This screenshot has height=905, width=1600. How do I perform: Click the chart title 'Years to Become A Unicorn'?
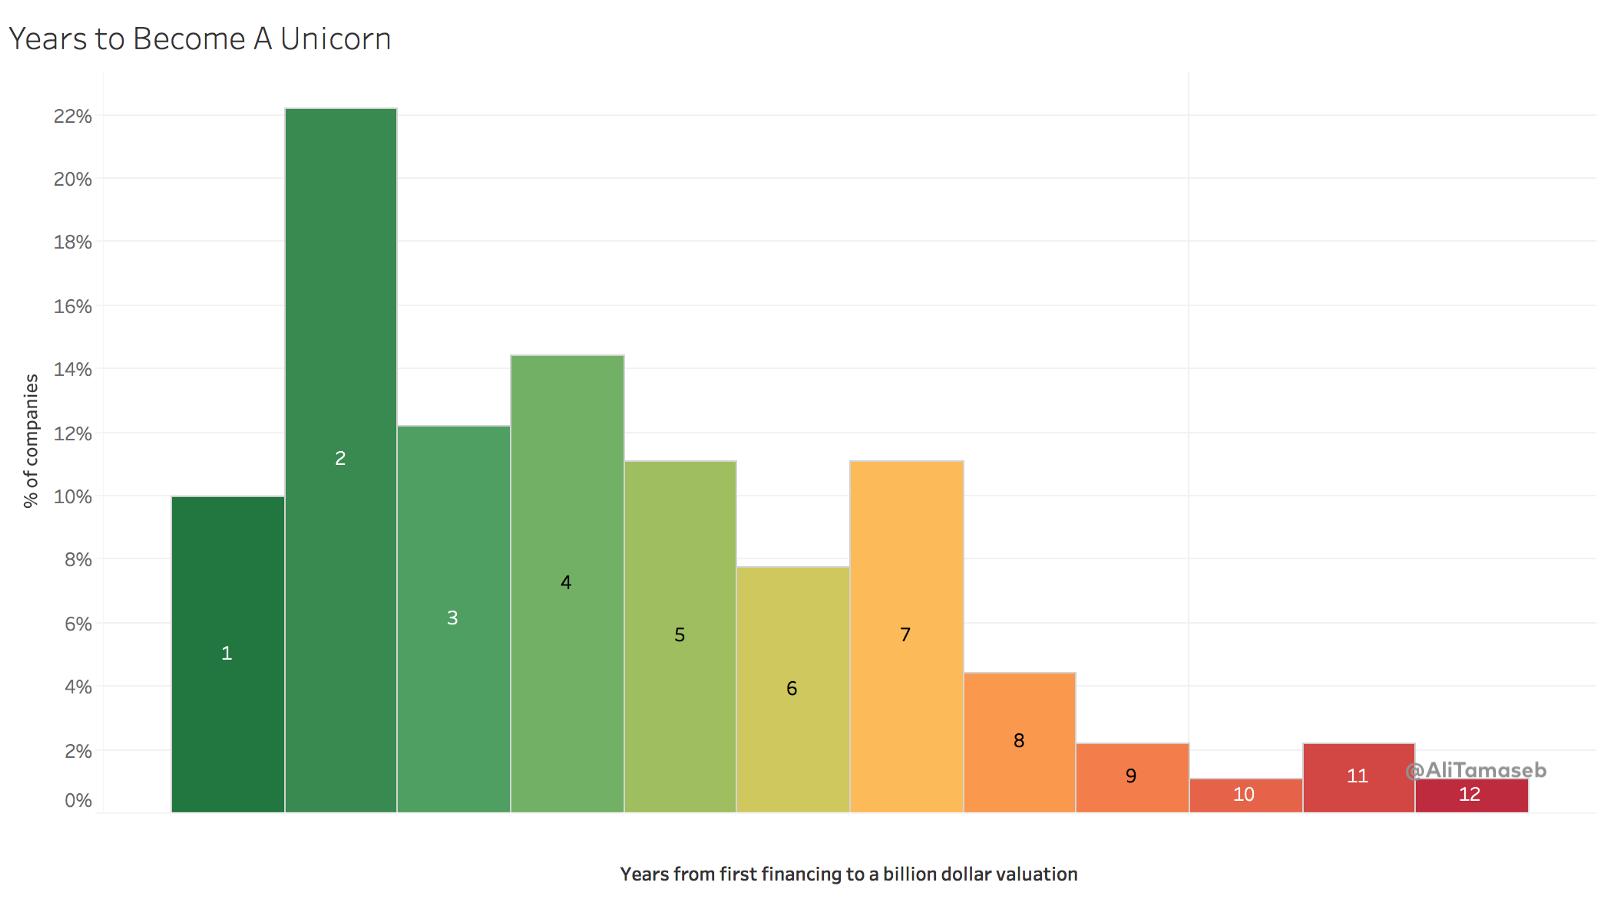click(x=199, y=39)
